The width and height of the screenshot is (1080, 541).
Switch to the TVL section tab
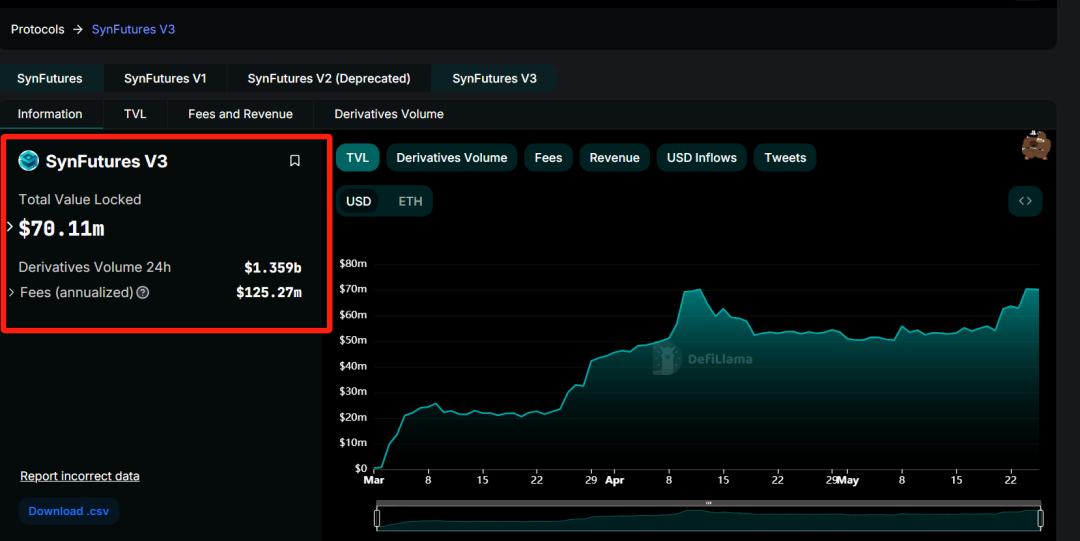point(135,114)
